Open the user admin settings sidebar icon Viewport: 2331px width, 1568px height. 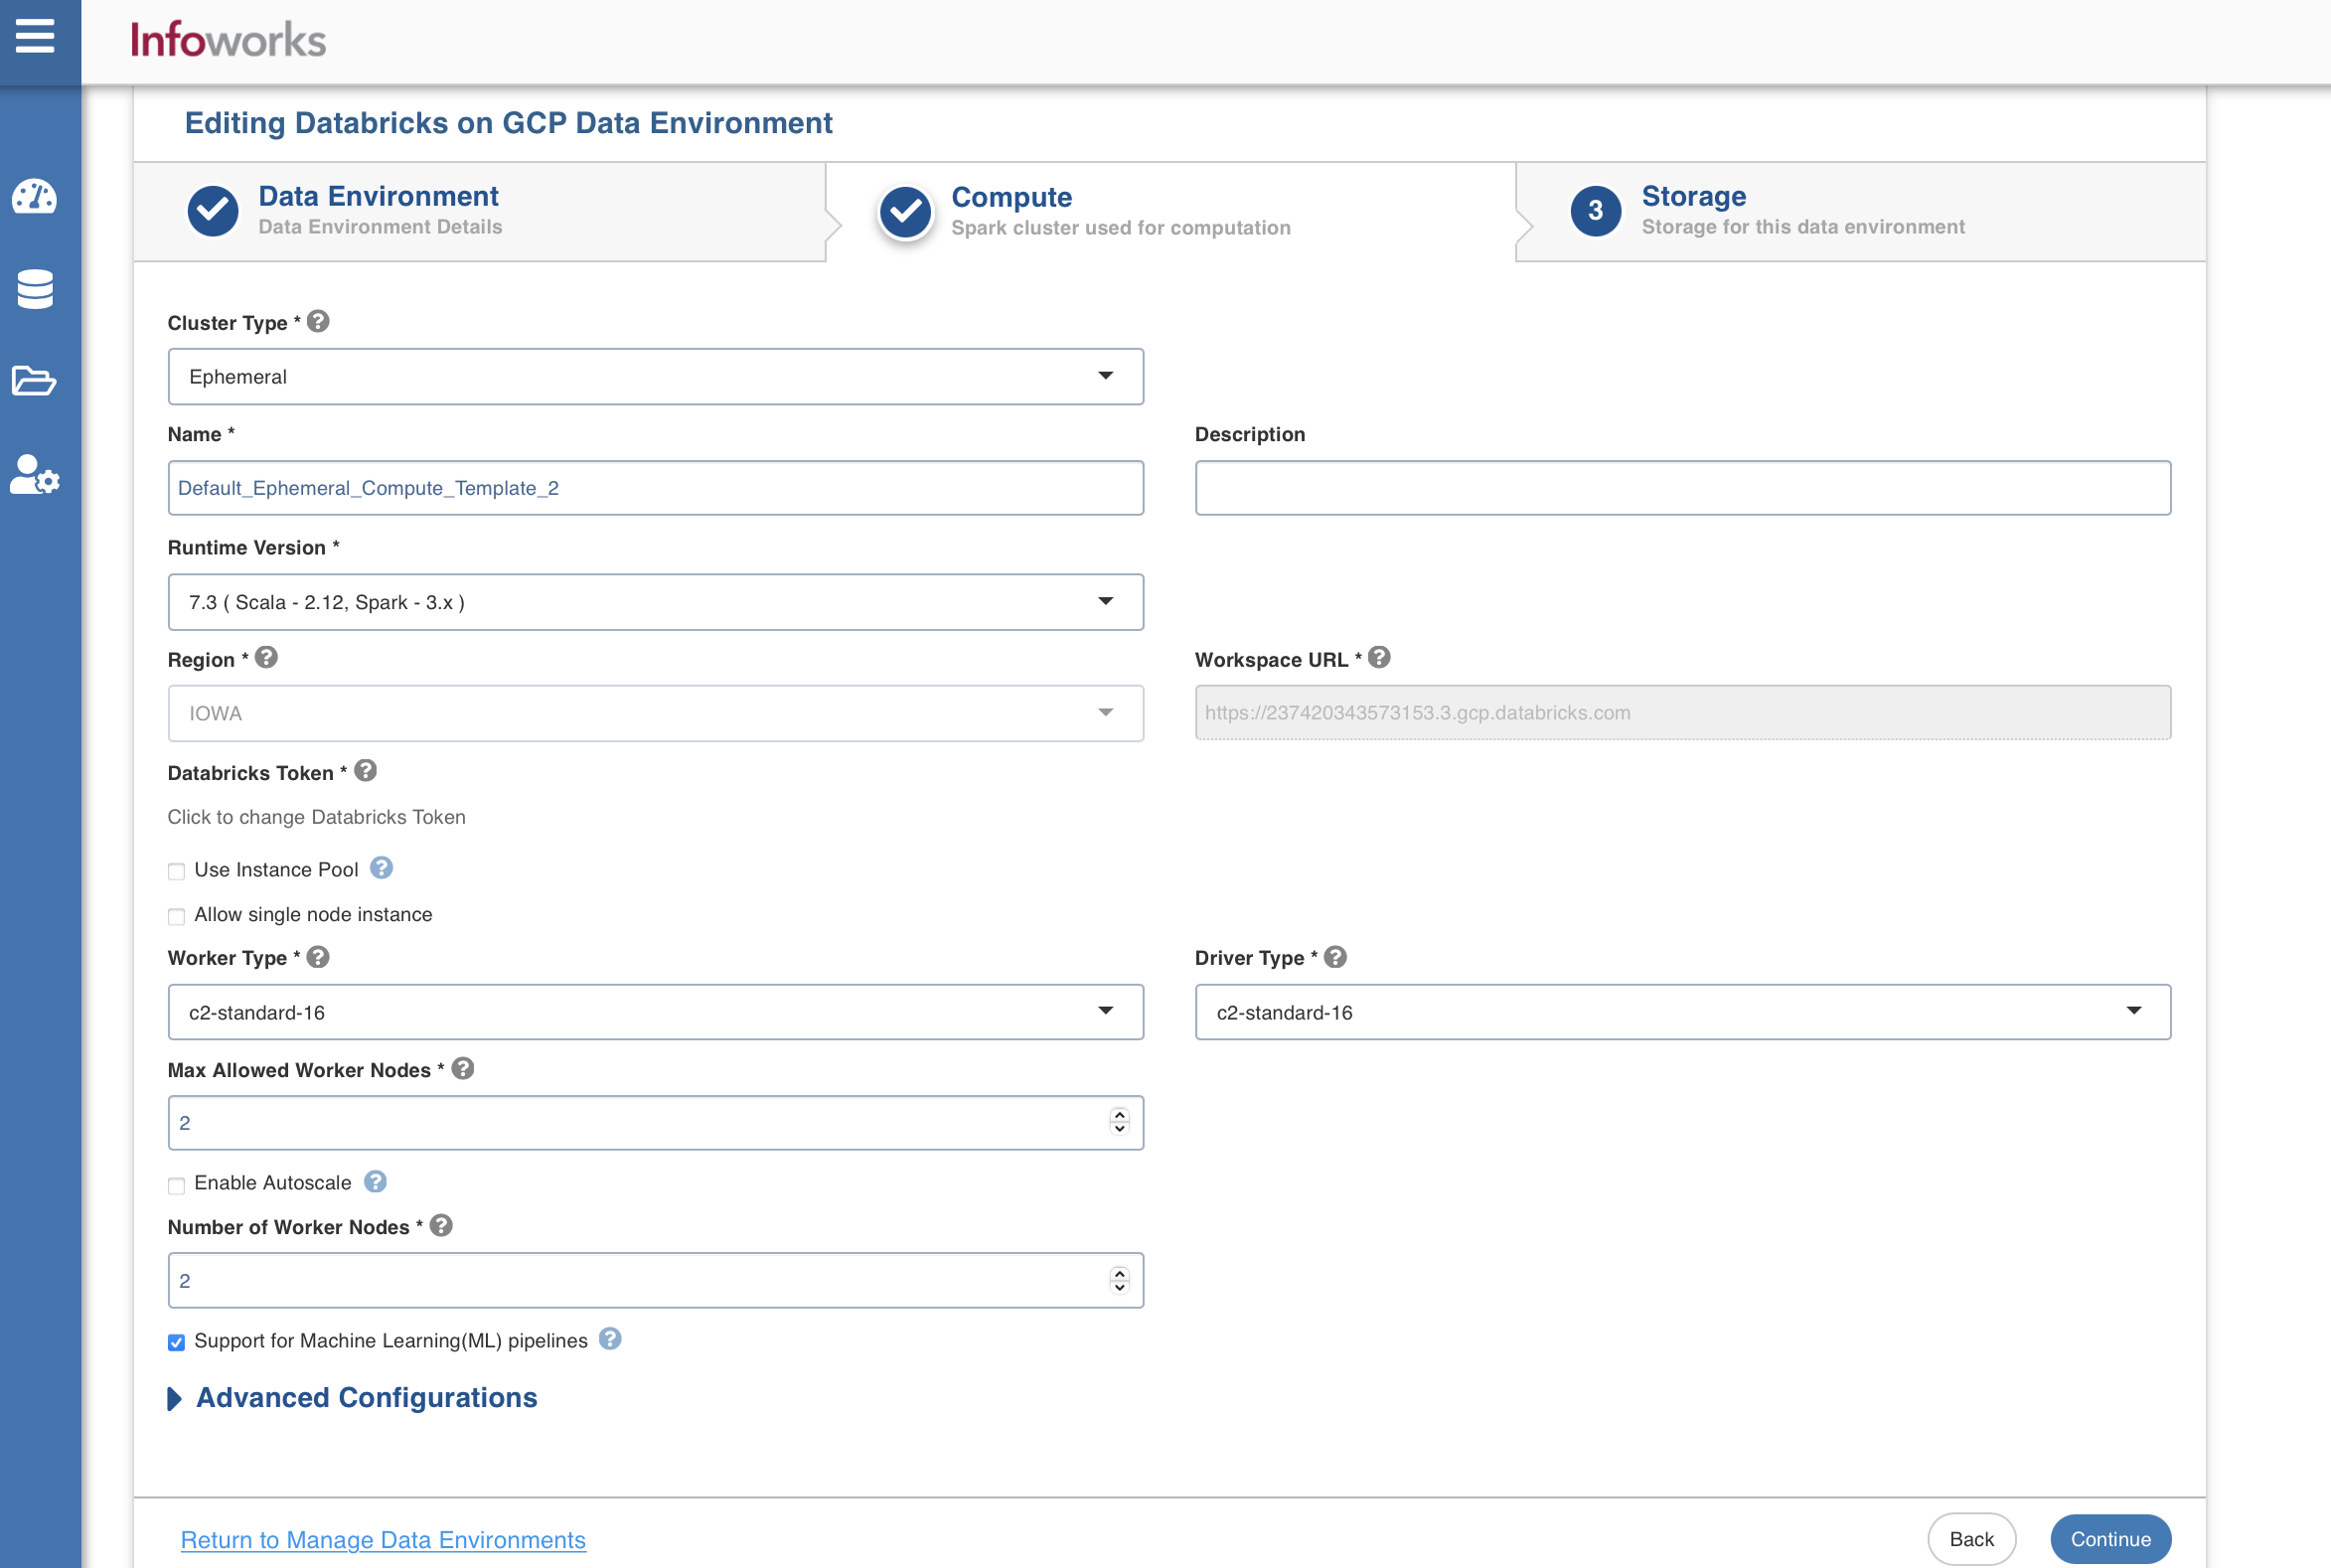click(x=35, y=474)
